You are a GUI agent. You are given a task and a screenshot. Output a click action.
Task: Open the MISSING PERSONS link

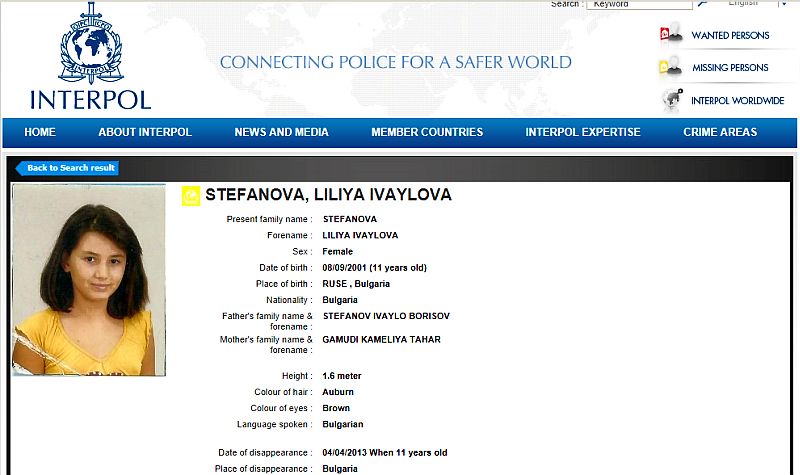pos(730,67)
